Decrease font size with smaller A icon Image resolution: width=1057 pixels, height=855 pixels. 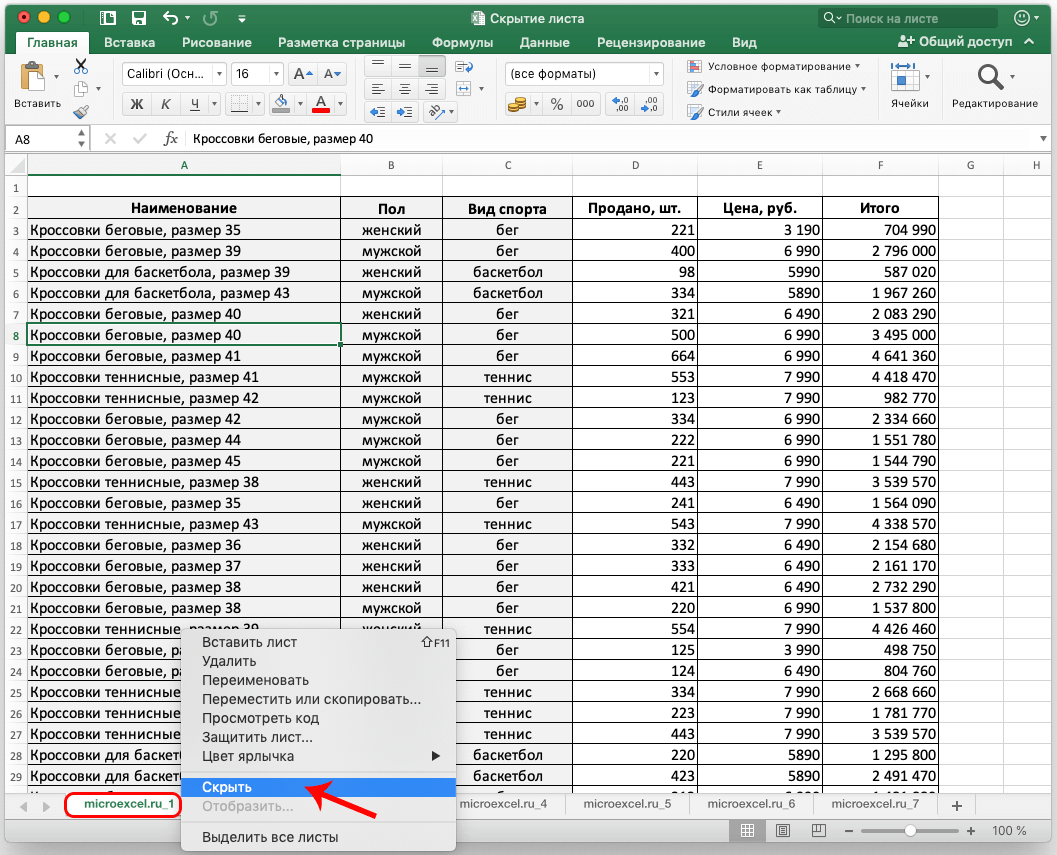[332, 73]
